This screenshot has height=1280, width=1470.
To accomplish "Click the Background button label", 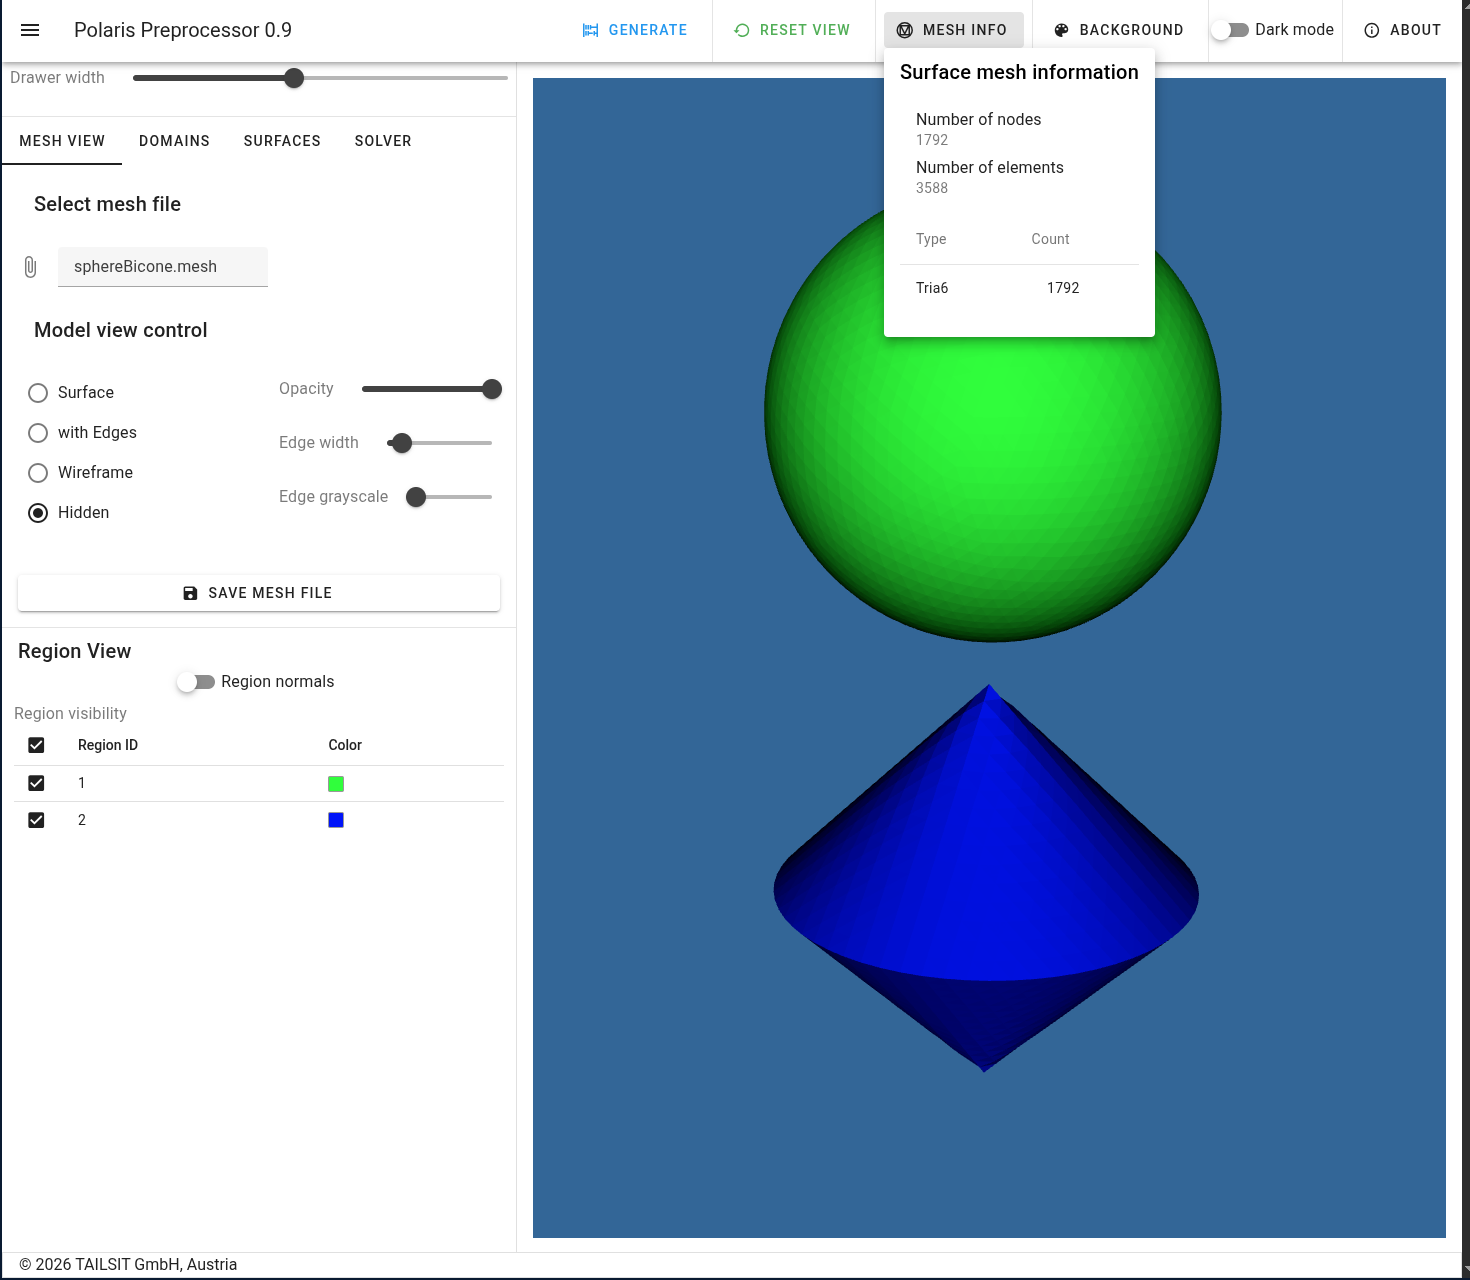I will click(1131, 30).
